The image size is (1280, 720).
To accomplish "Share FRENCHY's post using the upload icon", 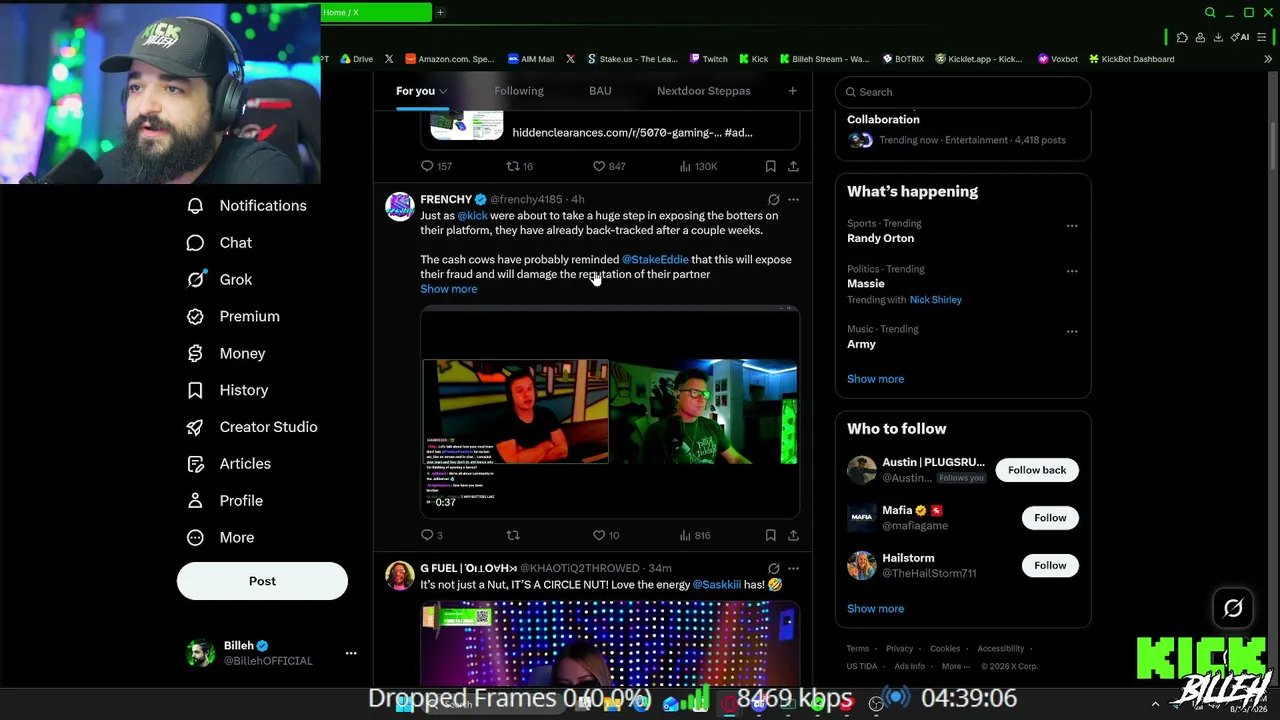I will pos(793,535).
